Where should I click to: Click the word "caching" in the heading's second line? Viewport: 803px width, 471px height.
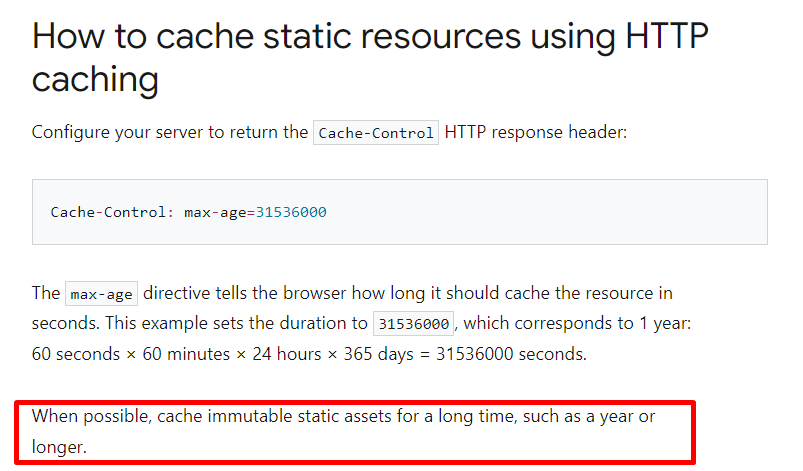(x=95, y=79)
